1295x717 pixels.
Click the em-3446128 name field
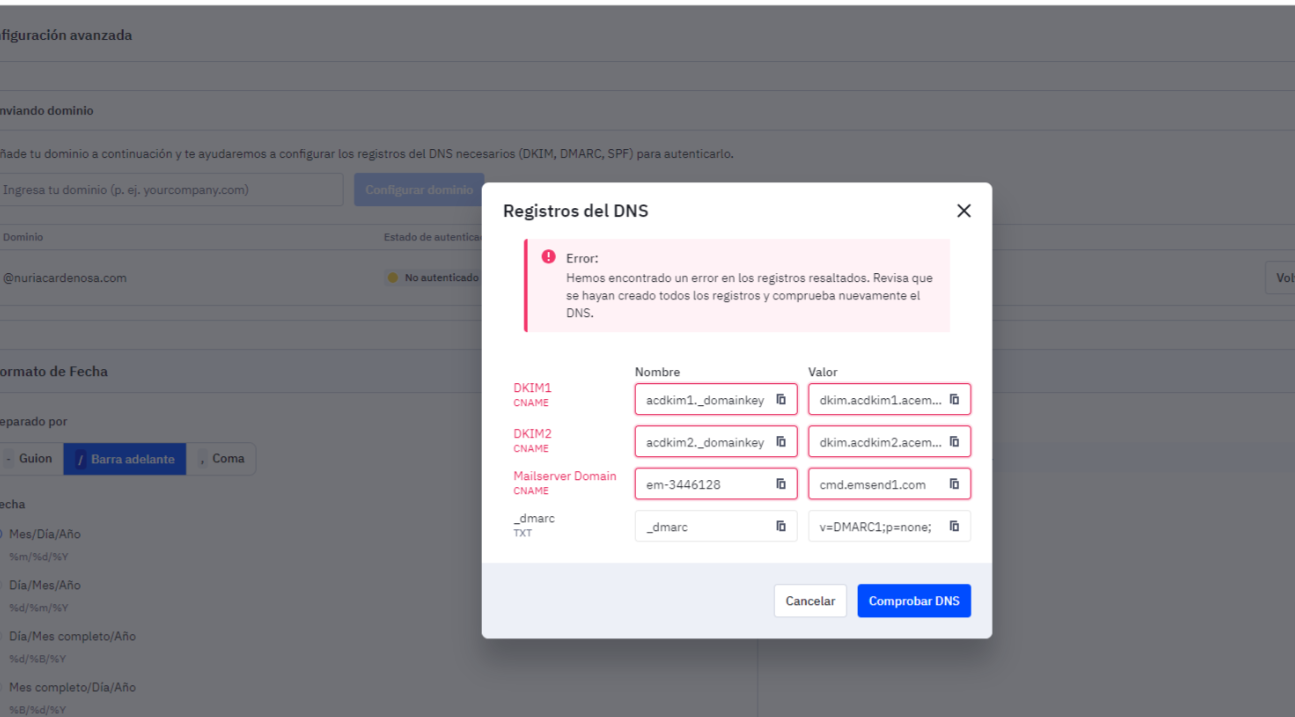click(x=716, y=484)
